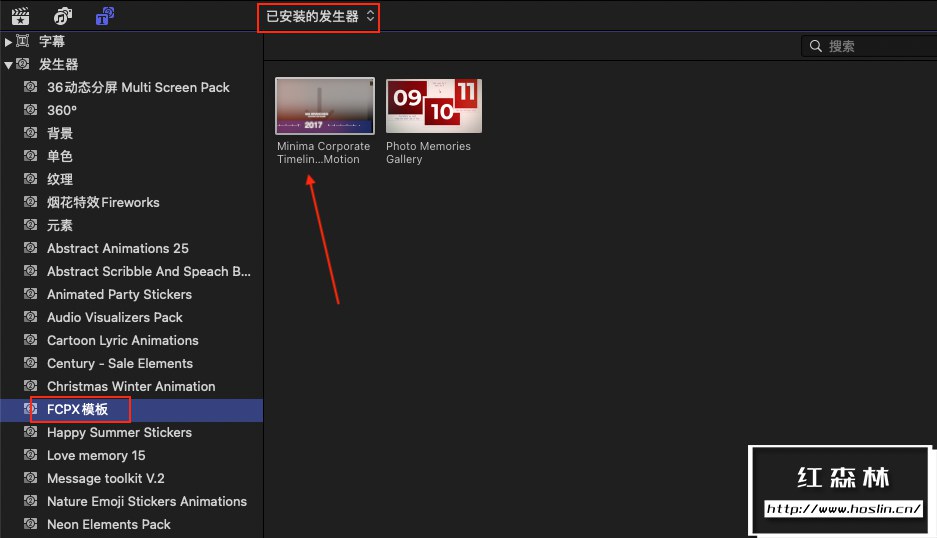Select the 元素 category

point(60,225)
